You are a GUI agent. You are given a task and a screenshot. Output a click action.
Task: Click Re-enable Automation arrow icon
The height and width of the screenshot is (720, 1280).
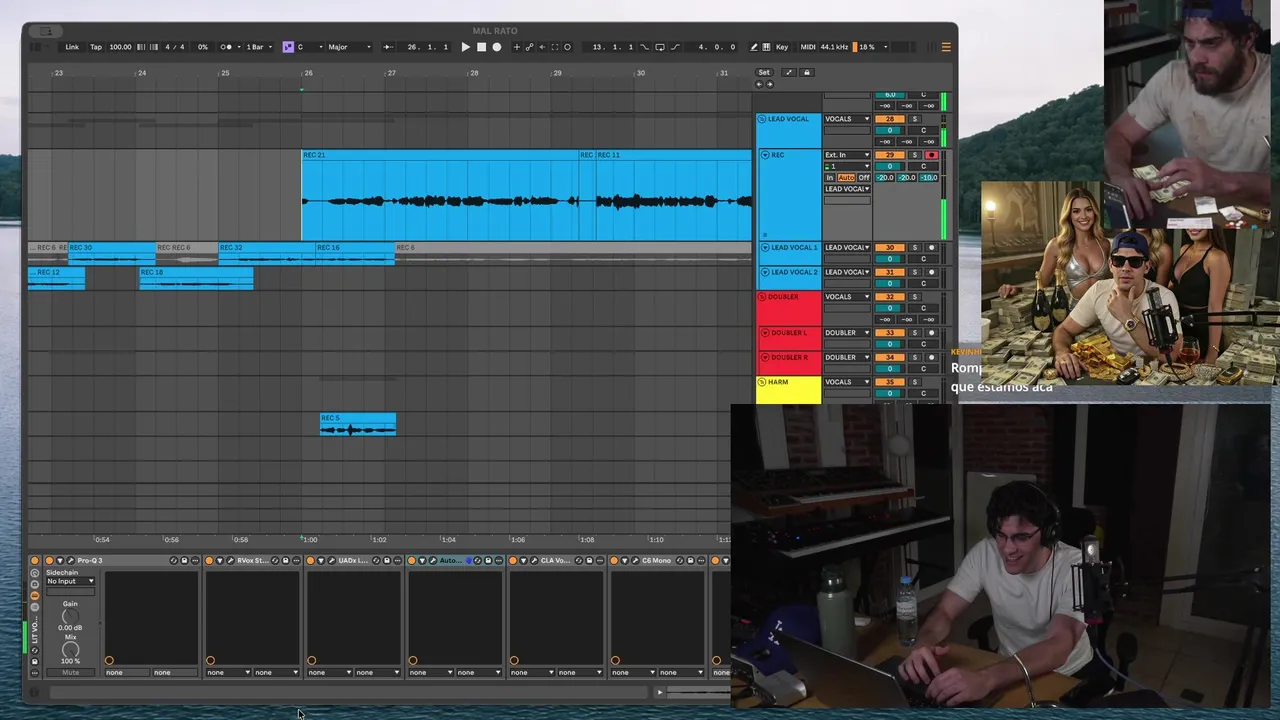tap(542, 47)
